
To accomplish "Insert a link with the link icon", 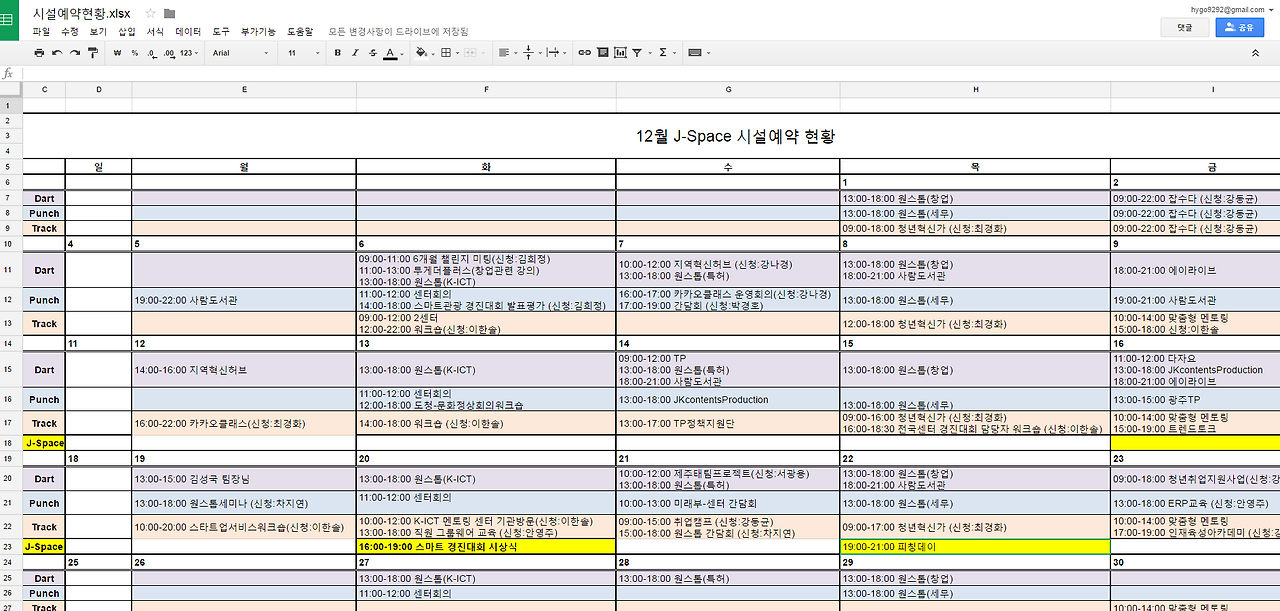I will click(x=585, y=52).
